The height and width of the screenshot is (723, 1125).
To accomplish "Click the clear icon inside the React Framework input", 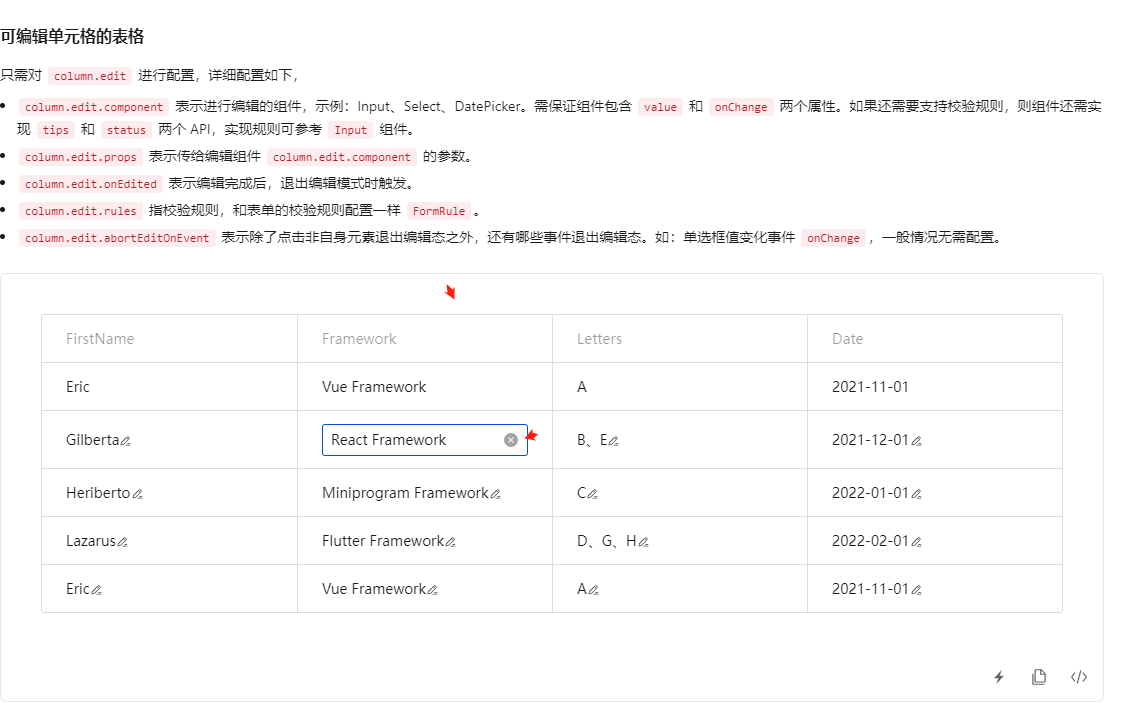I will coord(510,439).
